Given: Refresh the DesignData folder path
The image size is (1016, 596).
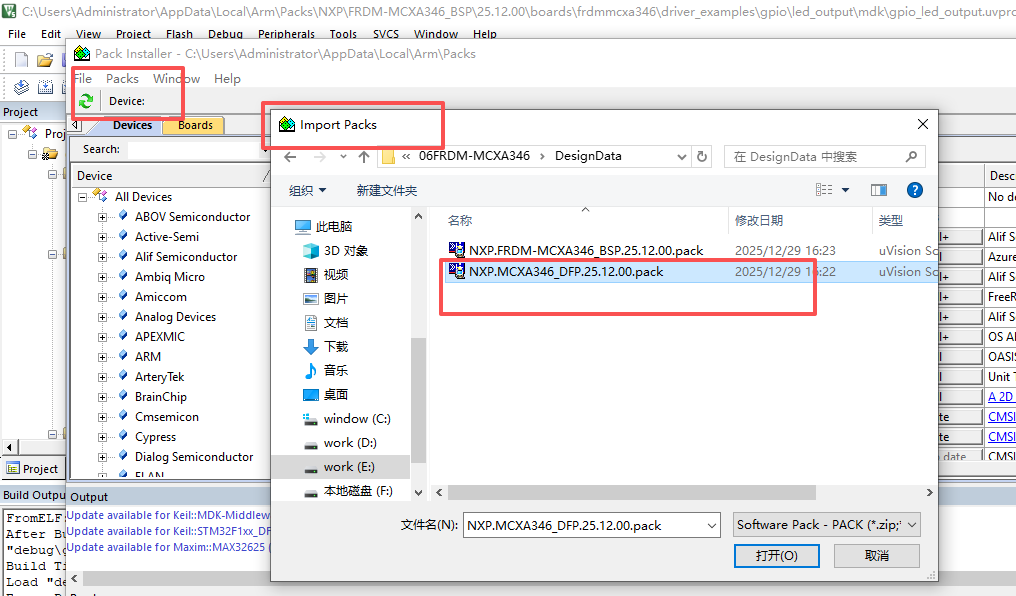Looking at the screenshot, I should [x=702, y=157].
